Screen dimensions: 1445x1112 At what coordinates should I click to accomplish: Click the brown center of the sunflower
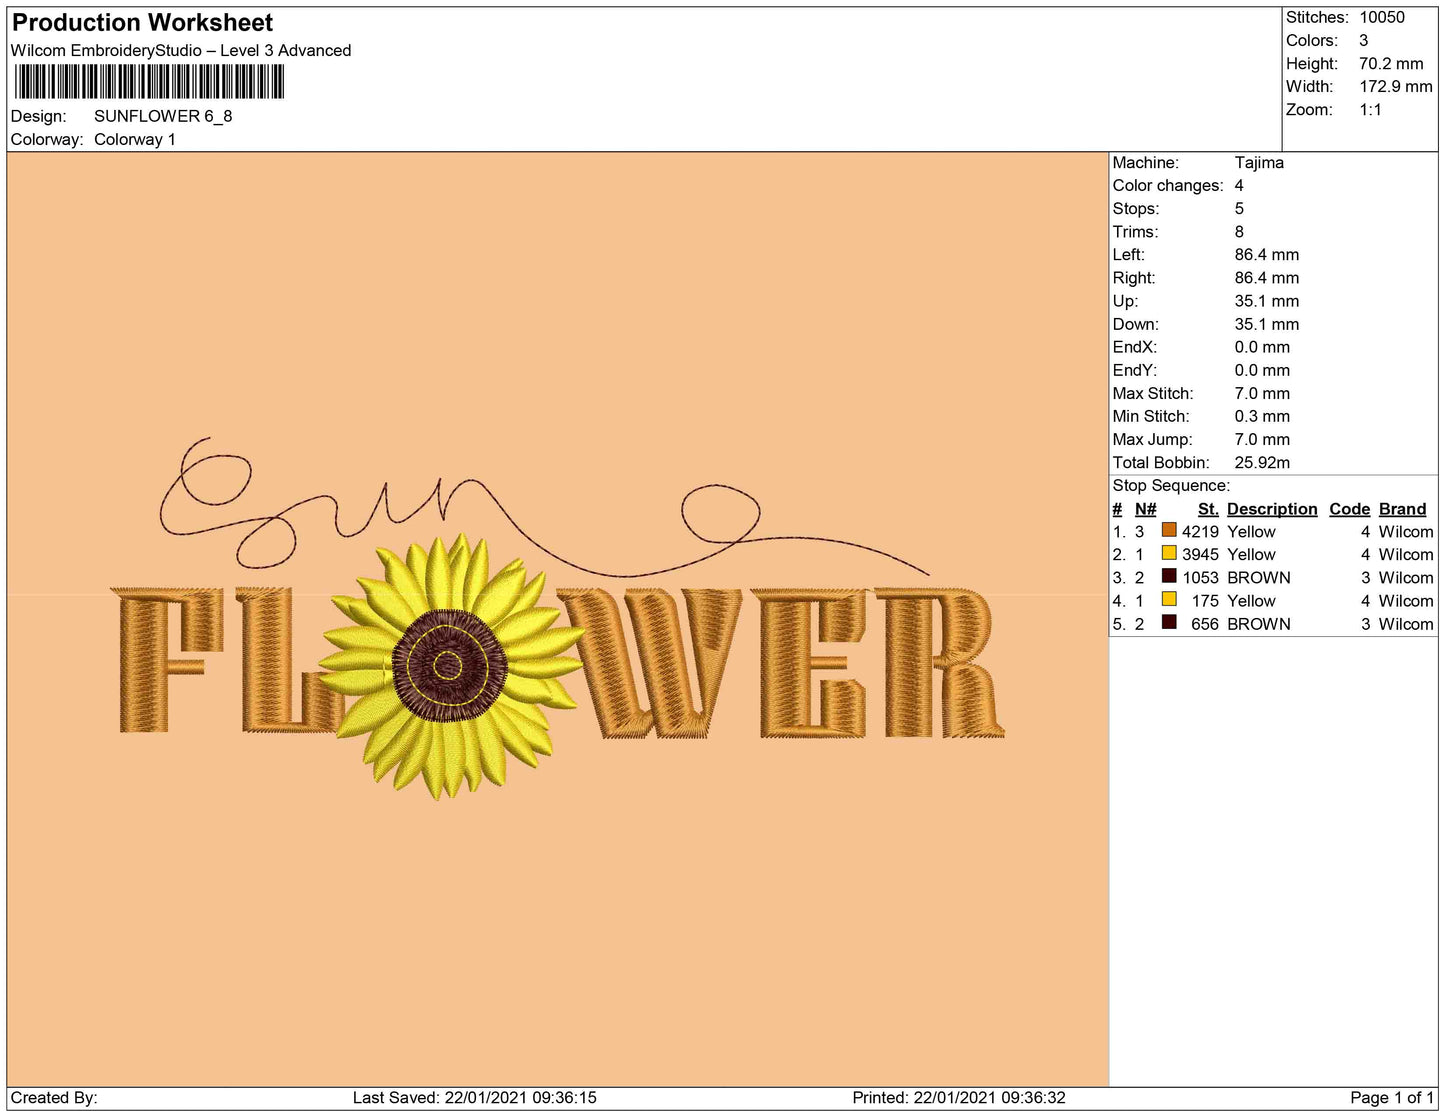[447, 665]
